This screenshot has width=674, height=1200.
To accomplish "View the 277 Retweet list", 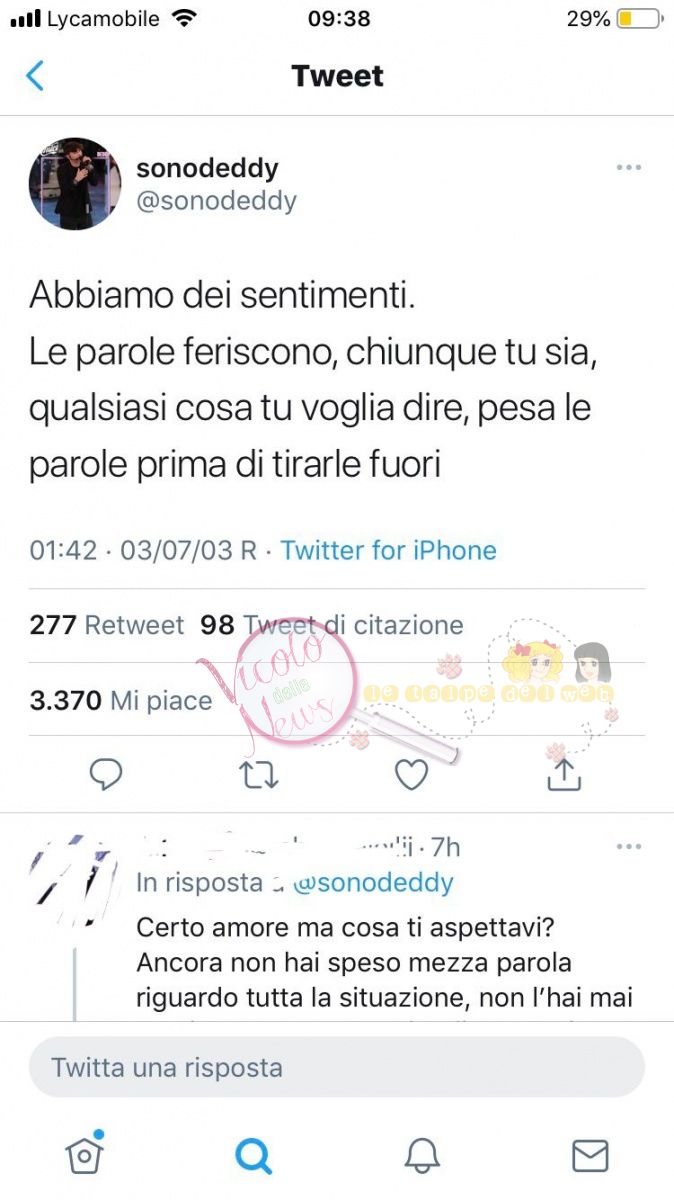I will pyautogui.click(x=107, y=625).
